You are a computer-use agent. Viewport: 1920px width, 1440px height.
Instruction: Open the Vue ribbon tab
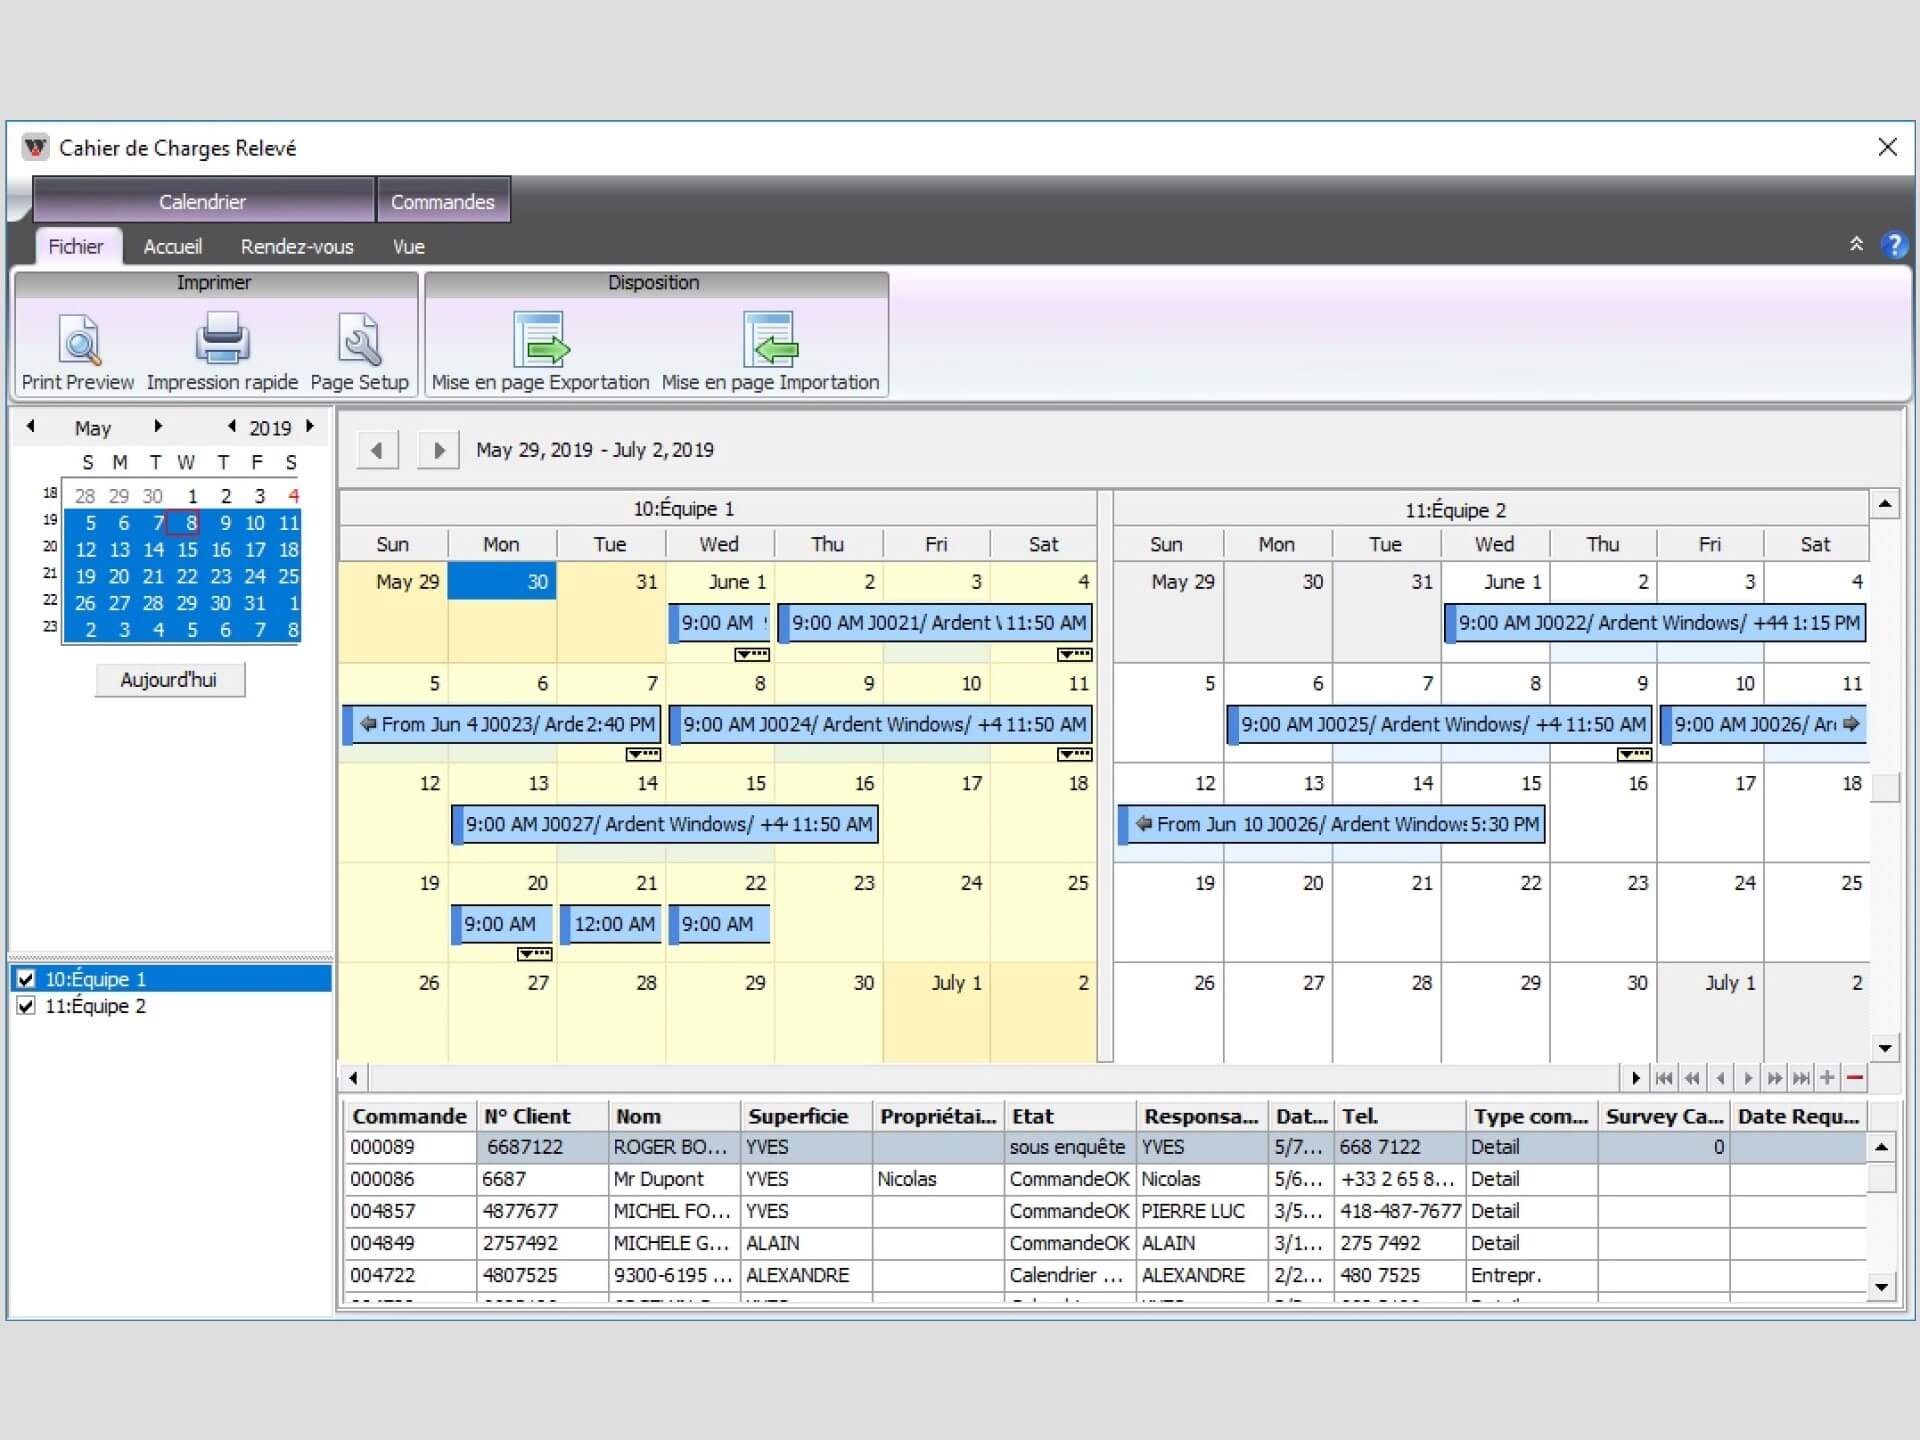coord(408,247)
